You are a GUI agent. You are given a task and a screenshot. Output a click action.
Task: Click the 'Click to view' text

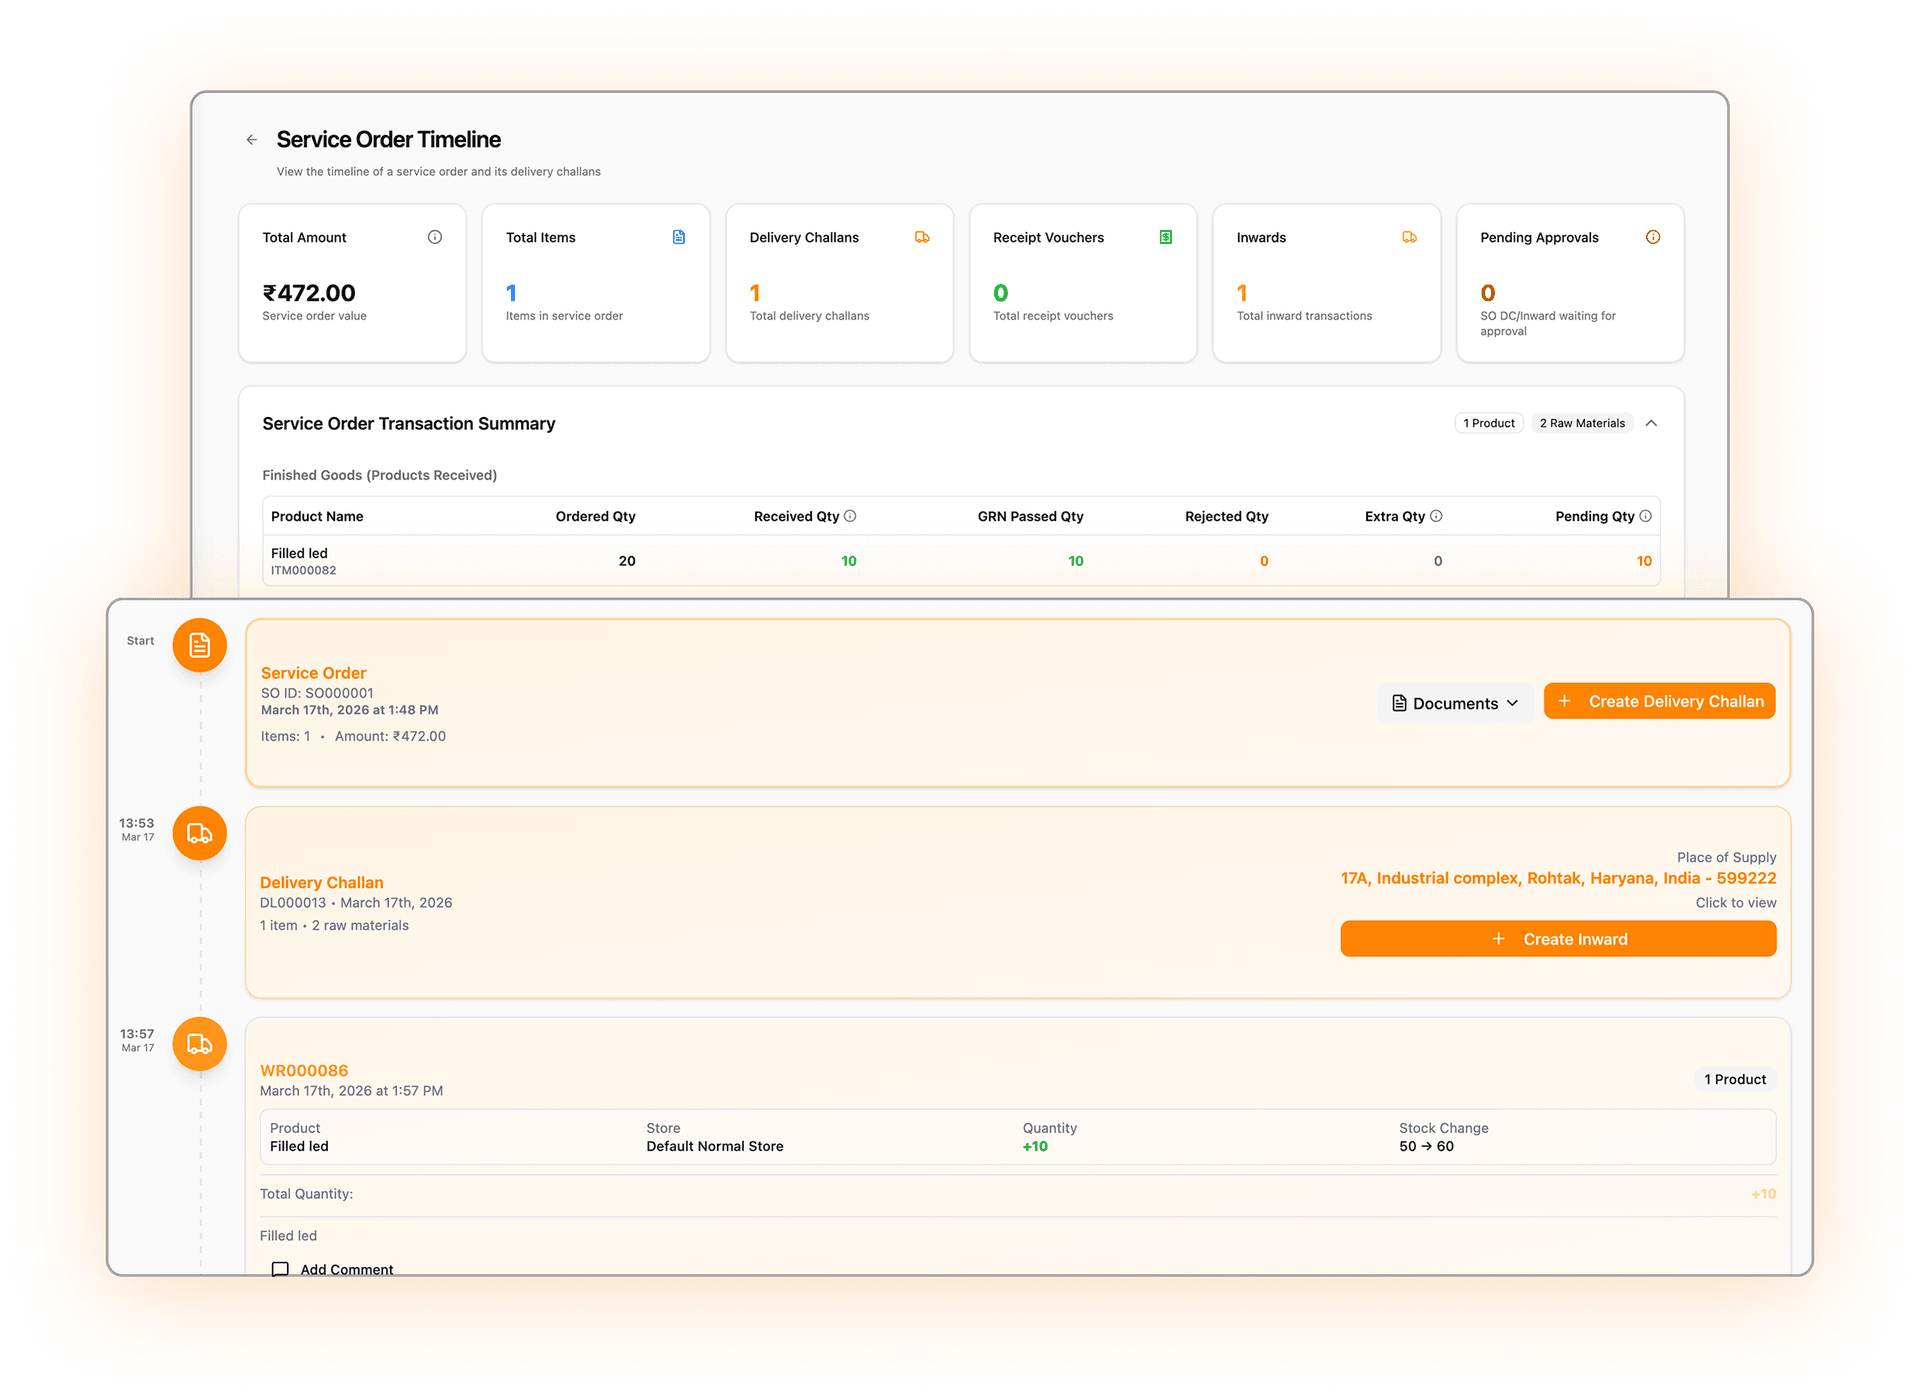1736,902
